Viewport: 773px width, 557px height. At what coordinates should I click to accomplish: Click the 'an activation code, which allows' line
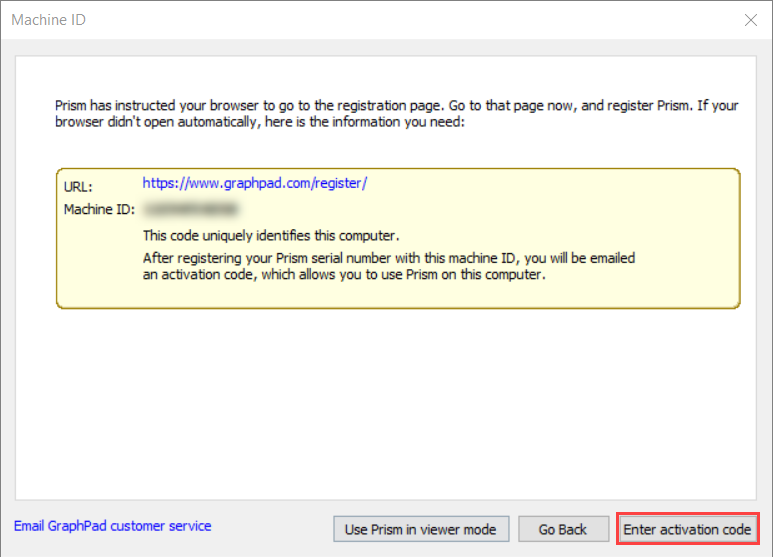(x=344, y=274)
